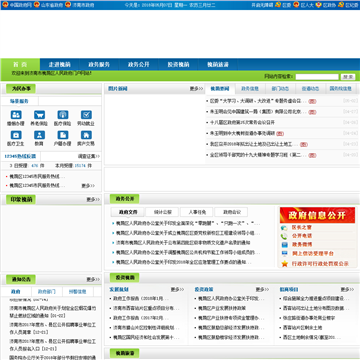The height and width of the screenshot is (360, 360).
Task: Expand 更多>> in the 通知公告 header
Action: click(93, 279)
